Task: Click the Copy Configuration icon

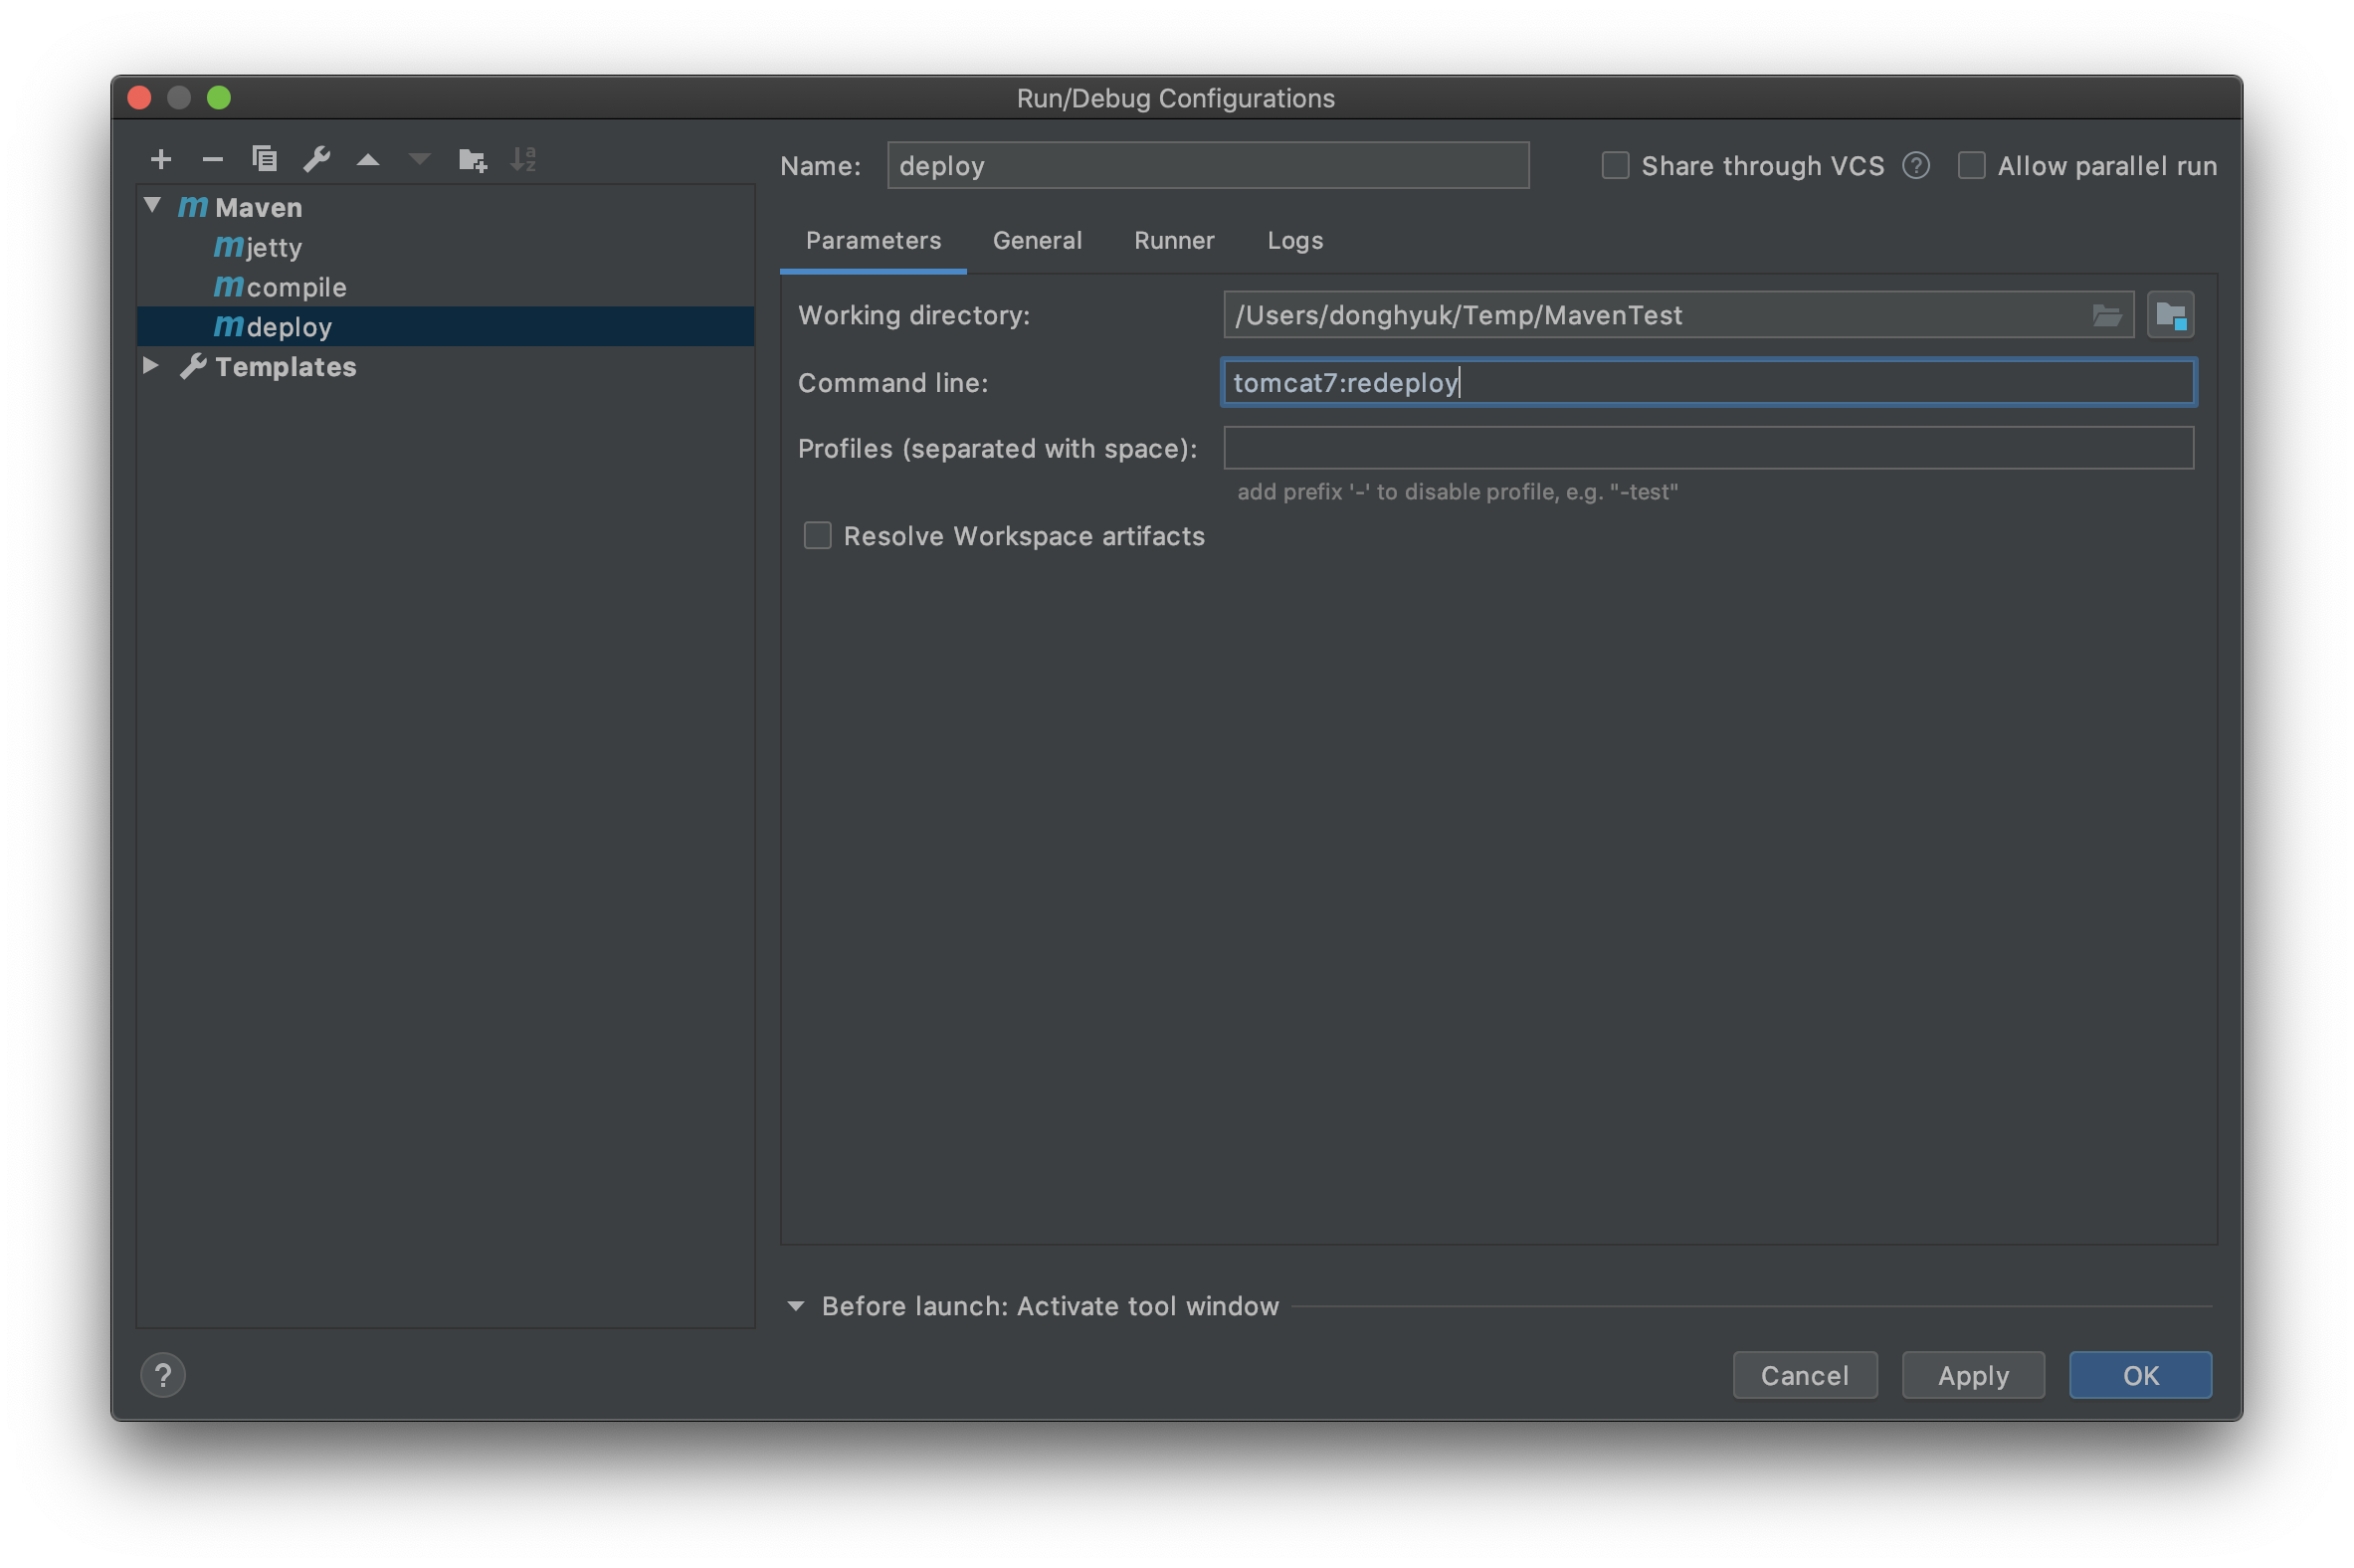Action: point(264,159)
